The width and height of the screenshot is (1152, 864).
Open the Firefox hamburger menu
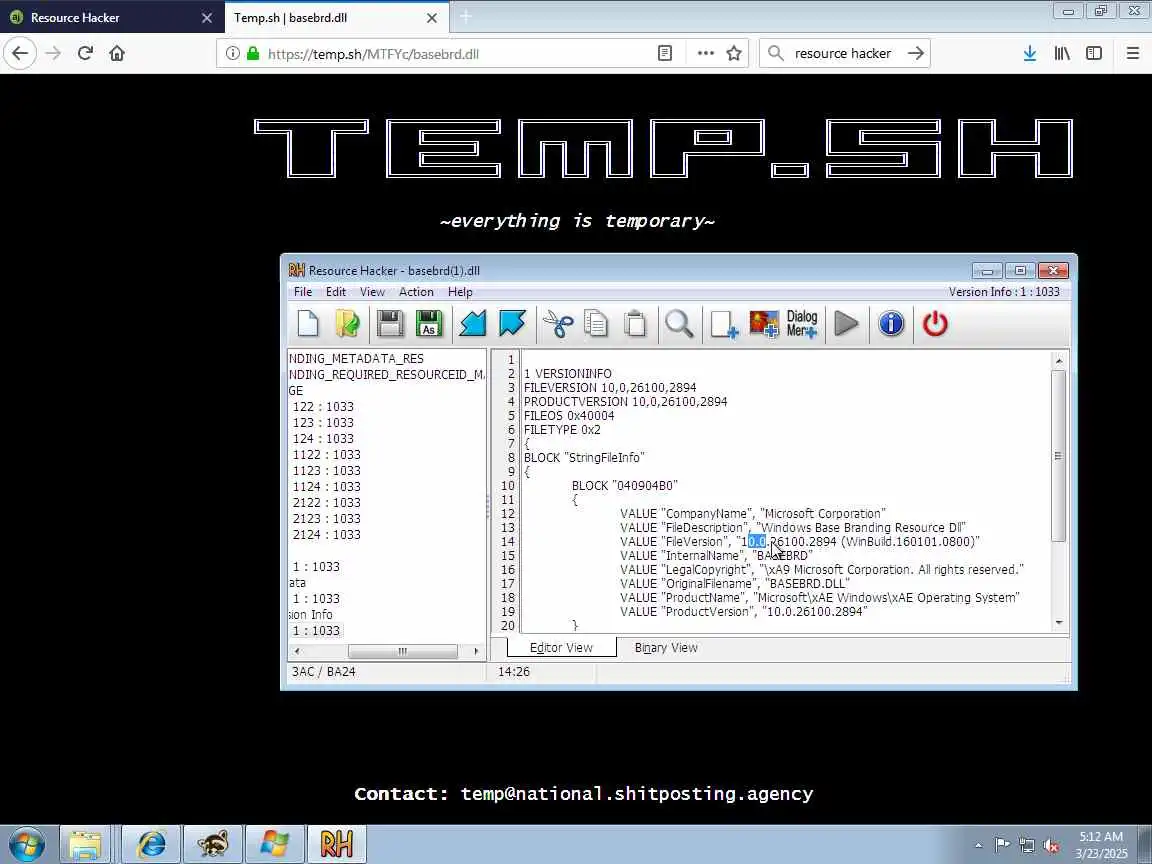click(x=1132, y=53)
